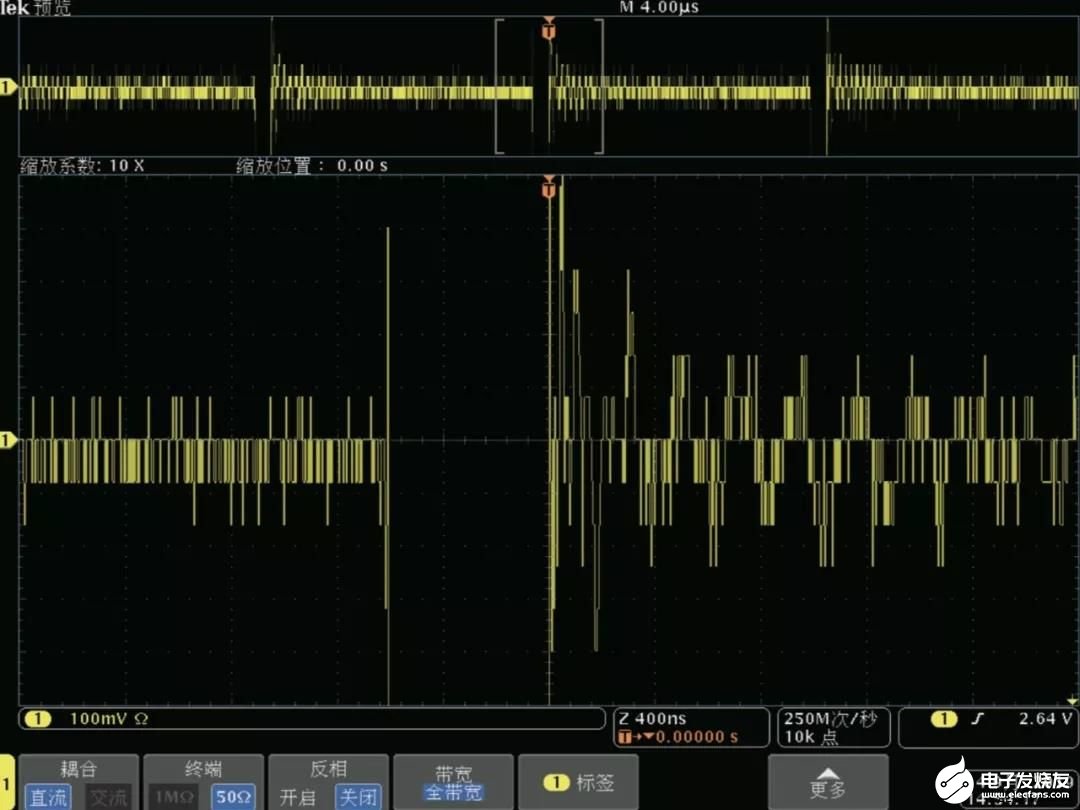Click the 终端 termination menu header

(x=203, y=769)
